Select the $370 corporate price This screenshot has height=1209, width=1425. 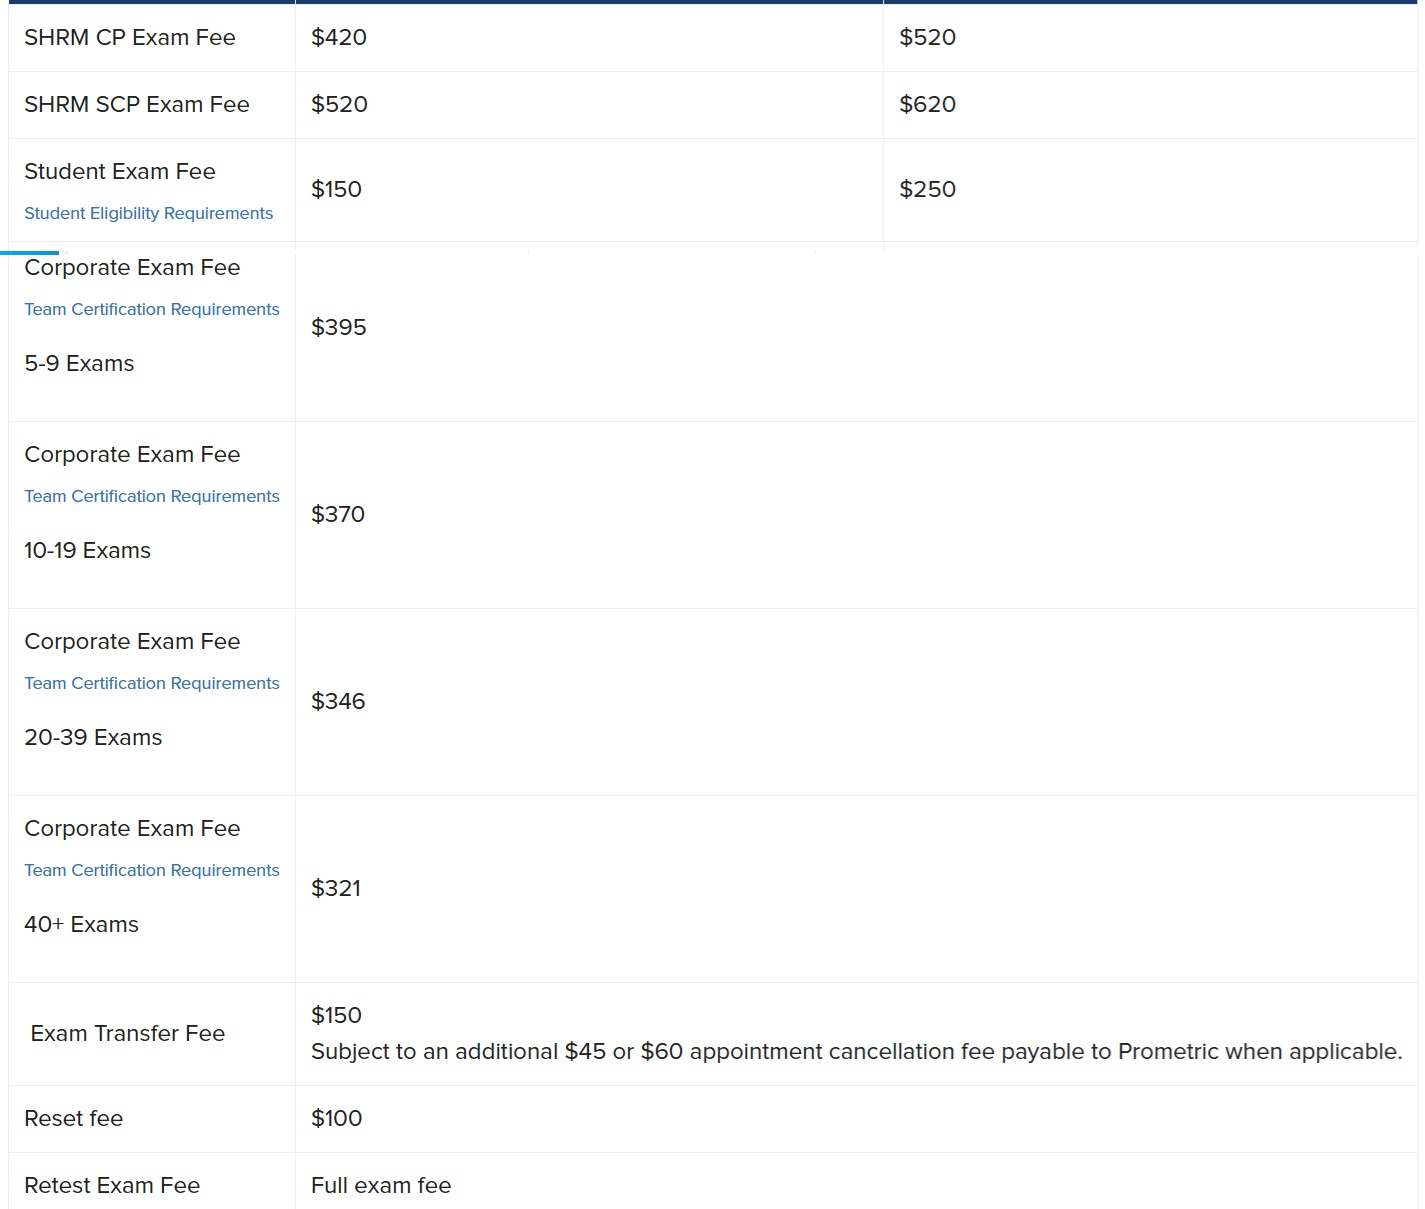point(338,514)
